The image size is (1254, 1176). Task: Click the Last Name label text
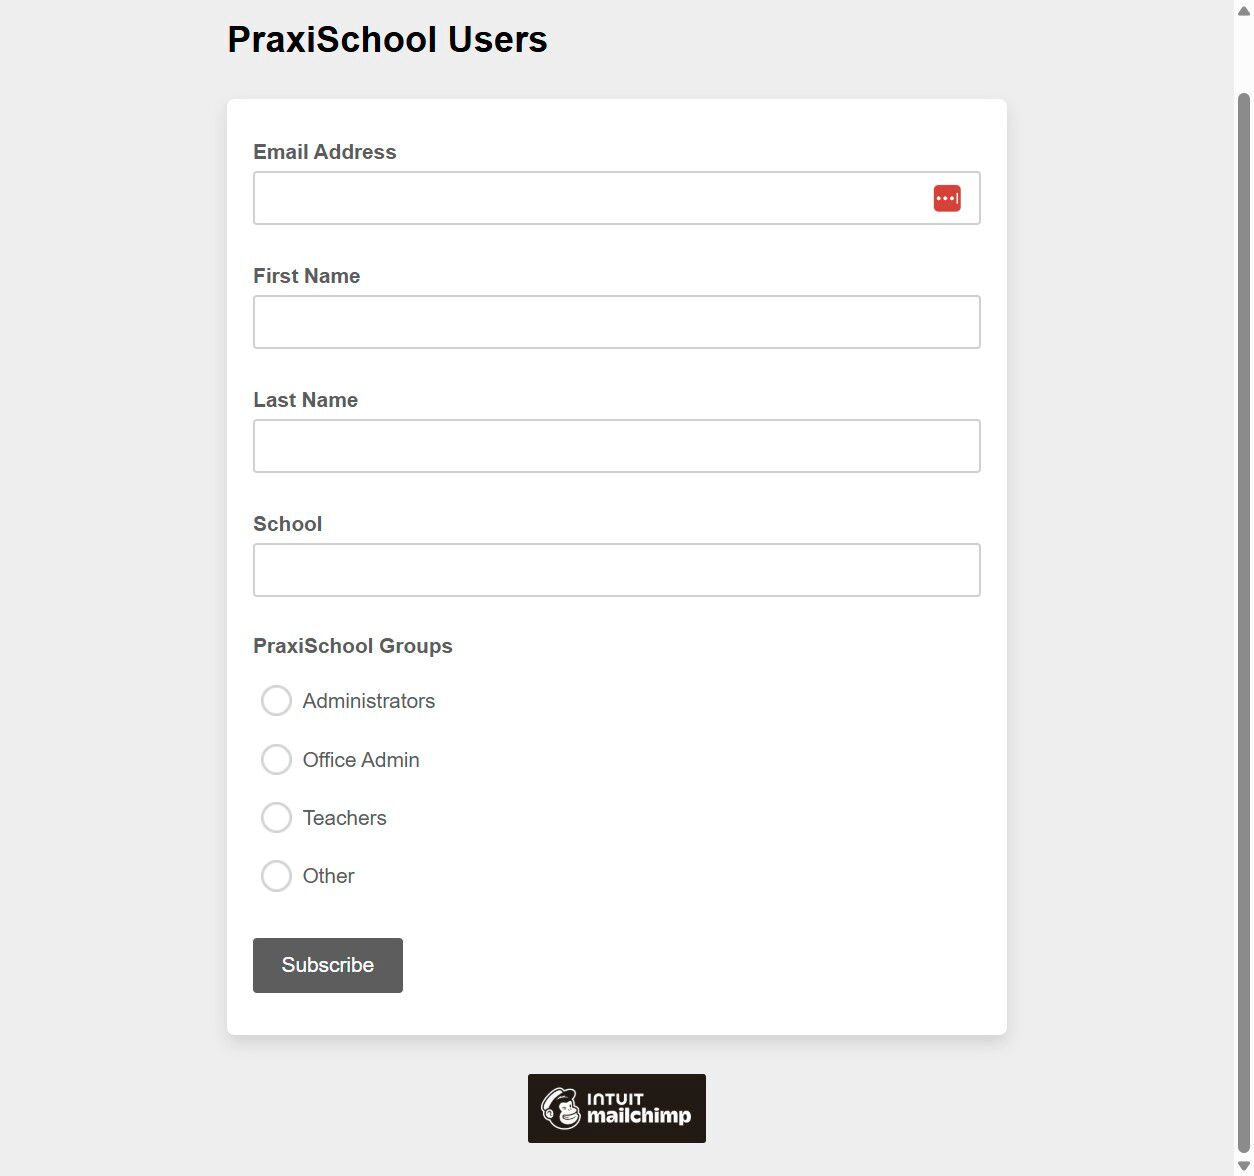(305, 400)
